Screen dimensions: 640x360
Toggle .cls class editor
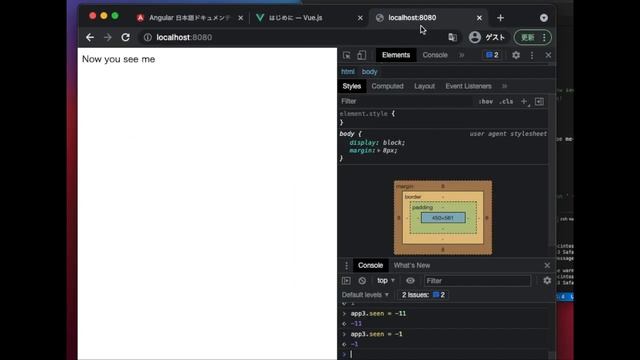click(506, 102)
